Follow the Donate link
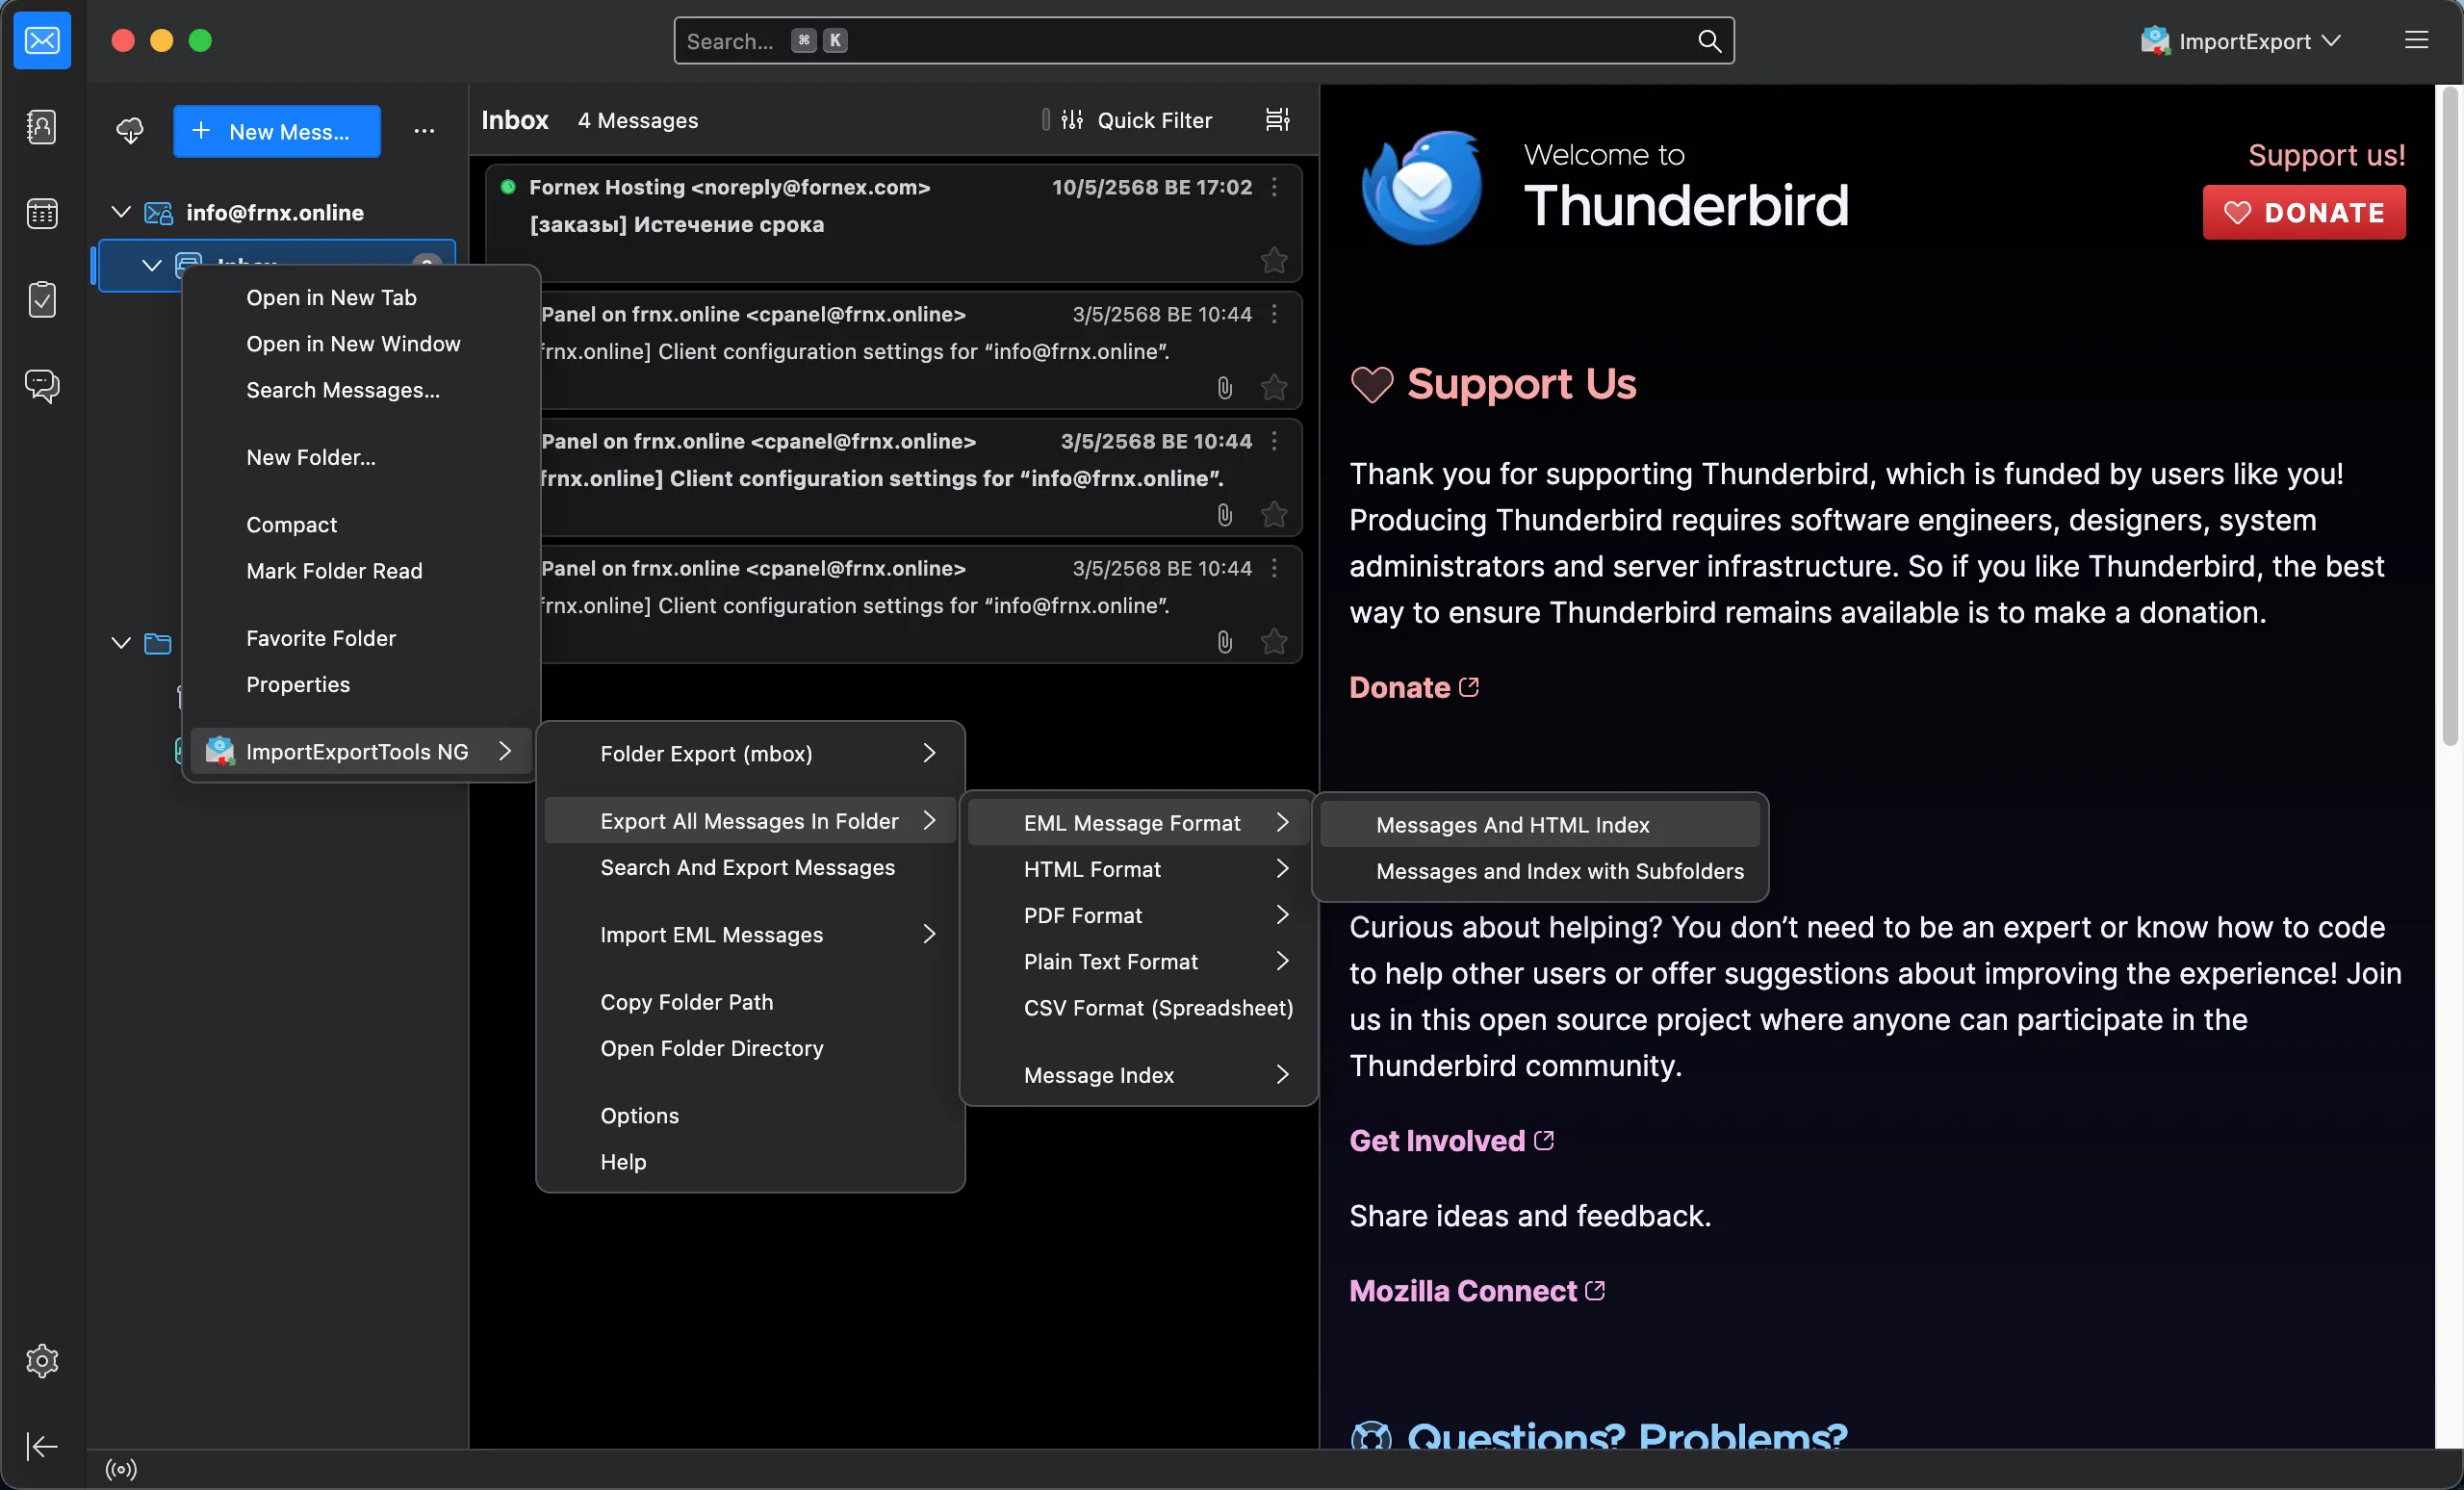Viewport: 2464px width, 1490px height. tap(1413, 687)
